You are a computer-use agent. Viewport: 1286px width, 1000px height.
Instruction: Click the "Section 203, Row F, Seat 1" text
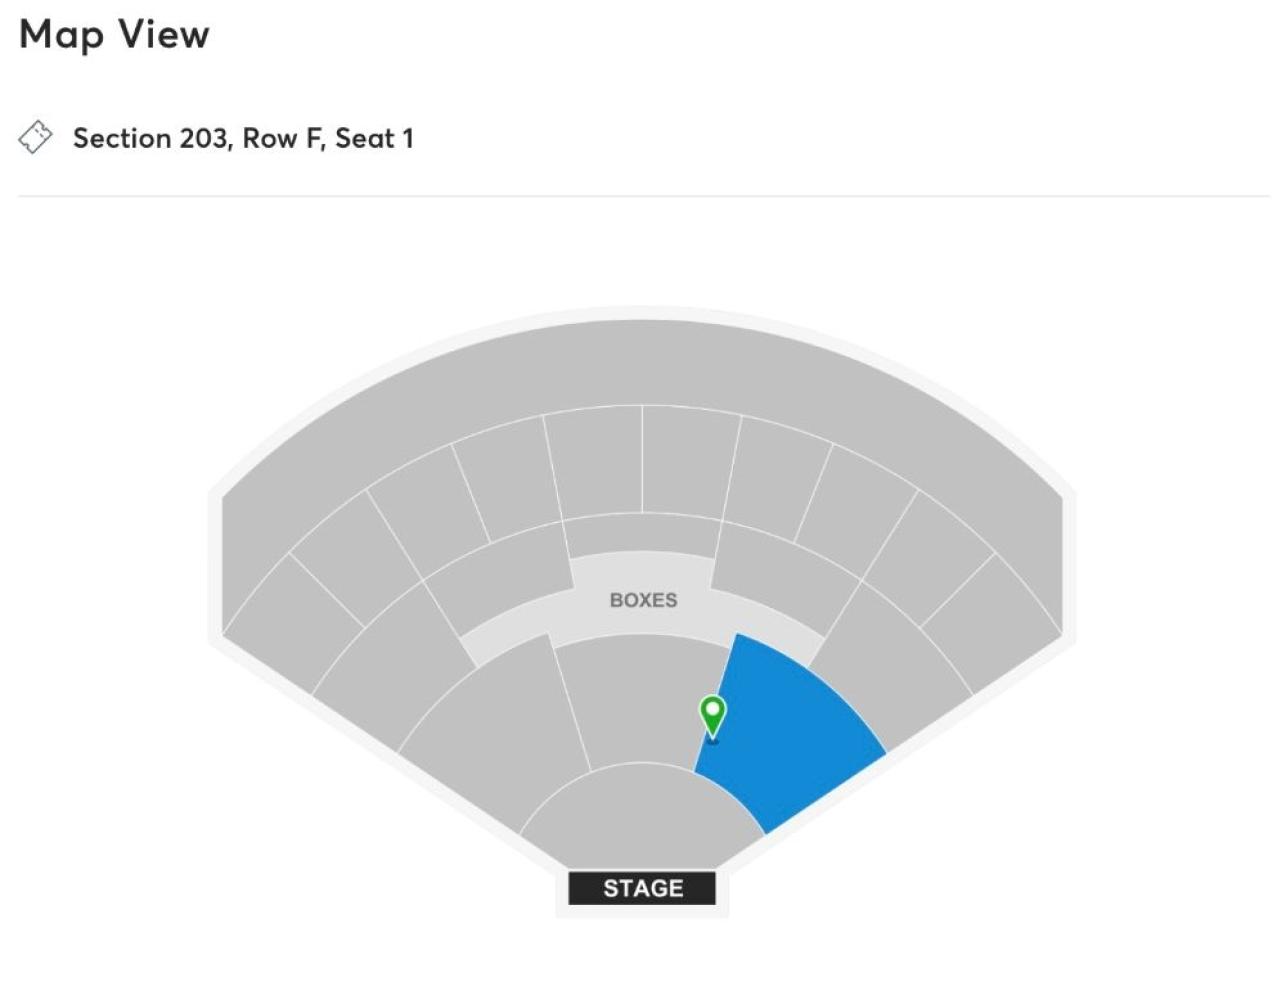[243, 138]
